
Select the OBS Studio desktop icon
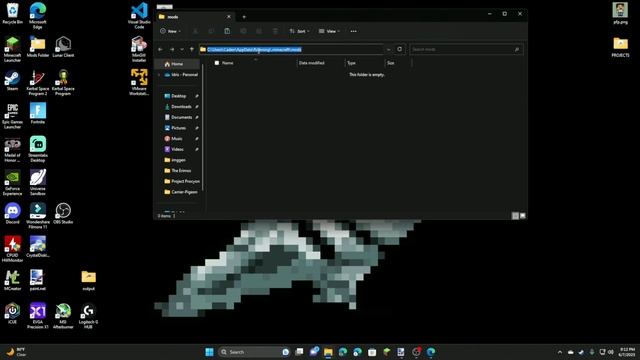tap(63, 214)
